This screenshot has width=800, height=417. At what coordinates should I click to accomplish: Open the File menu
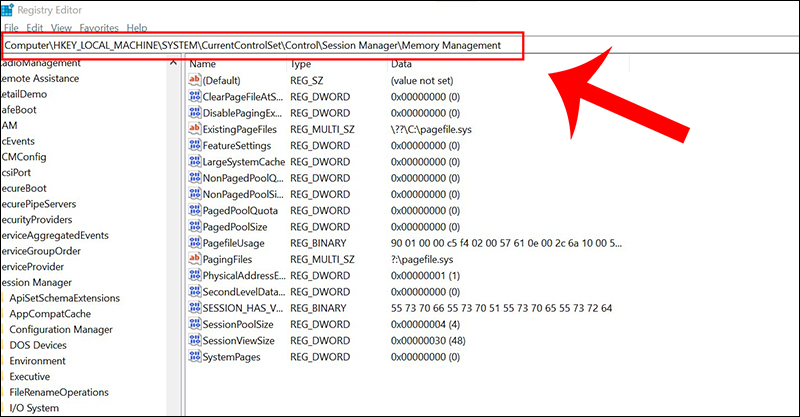pos(11,28)
